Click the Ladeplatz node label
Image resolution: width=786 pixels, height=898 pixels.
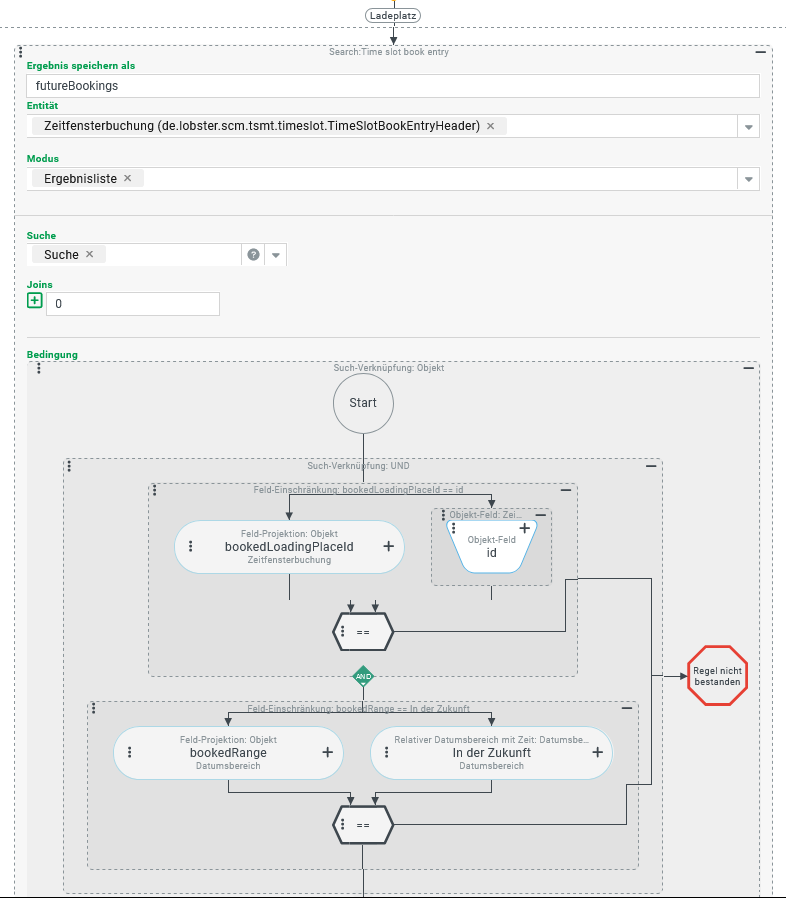coord(393,15)
